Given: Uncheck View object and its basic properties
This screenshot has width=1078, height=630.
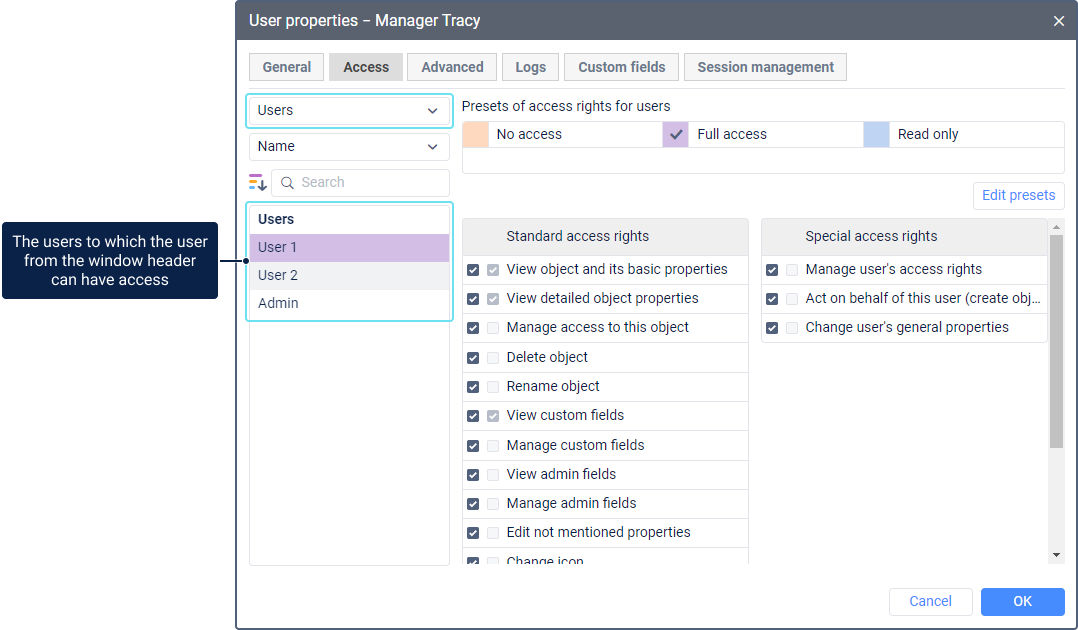Looking at the screenshot, I should [x=473, y=270].
